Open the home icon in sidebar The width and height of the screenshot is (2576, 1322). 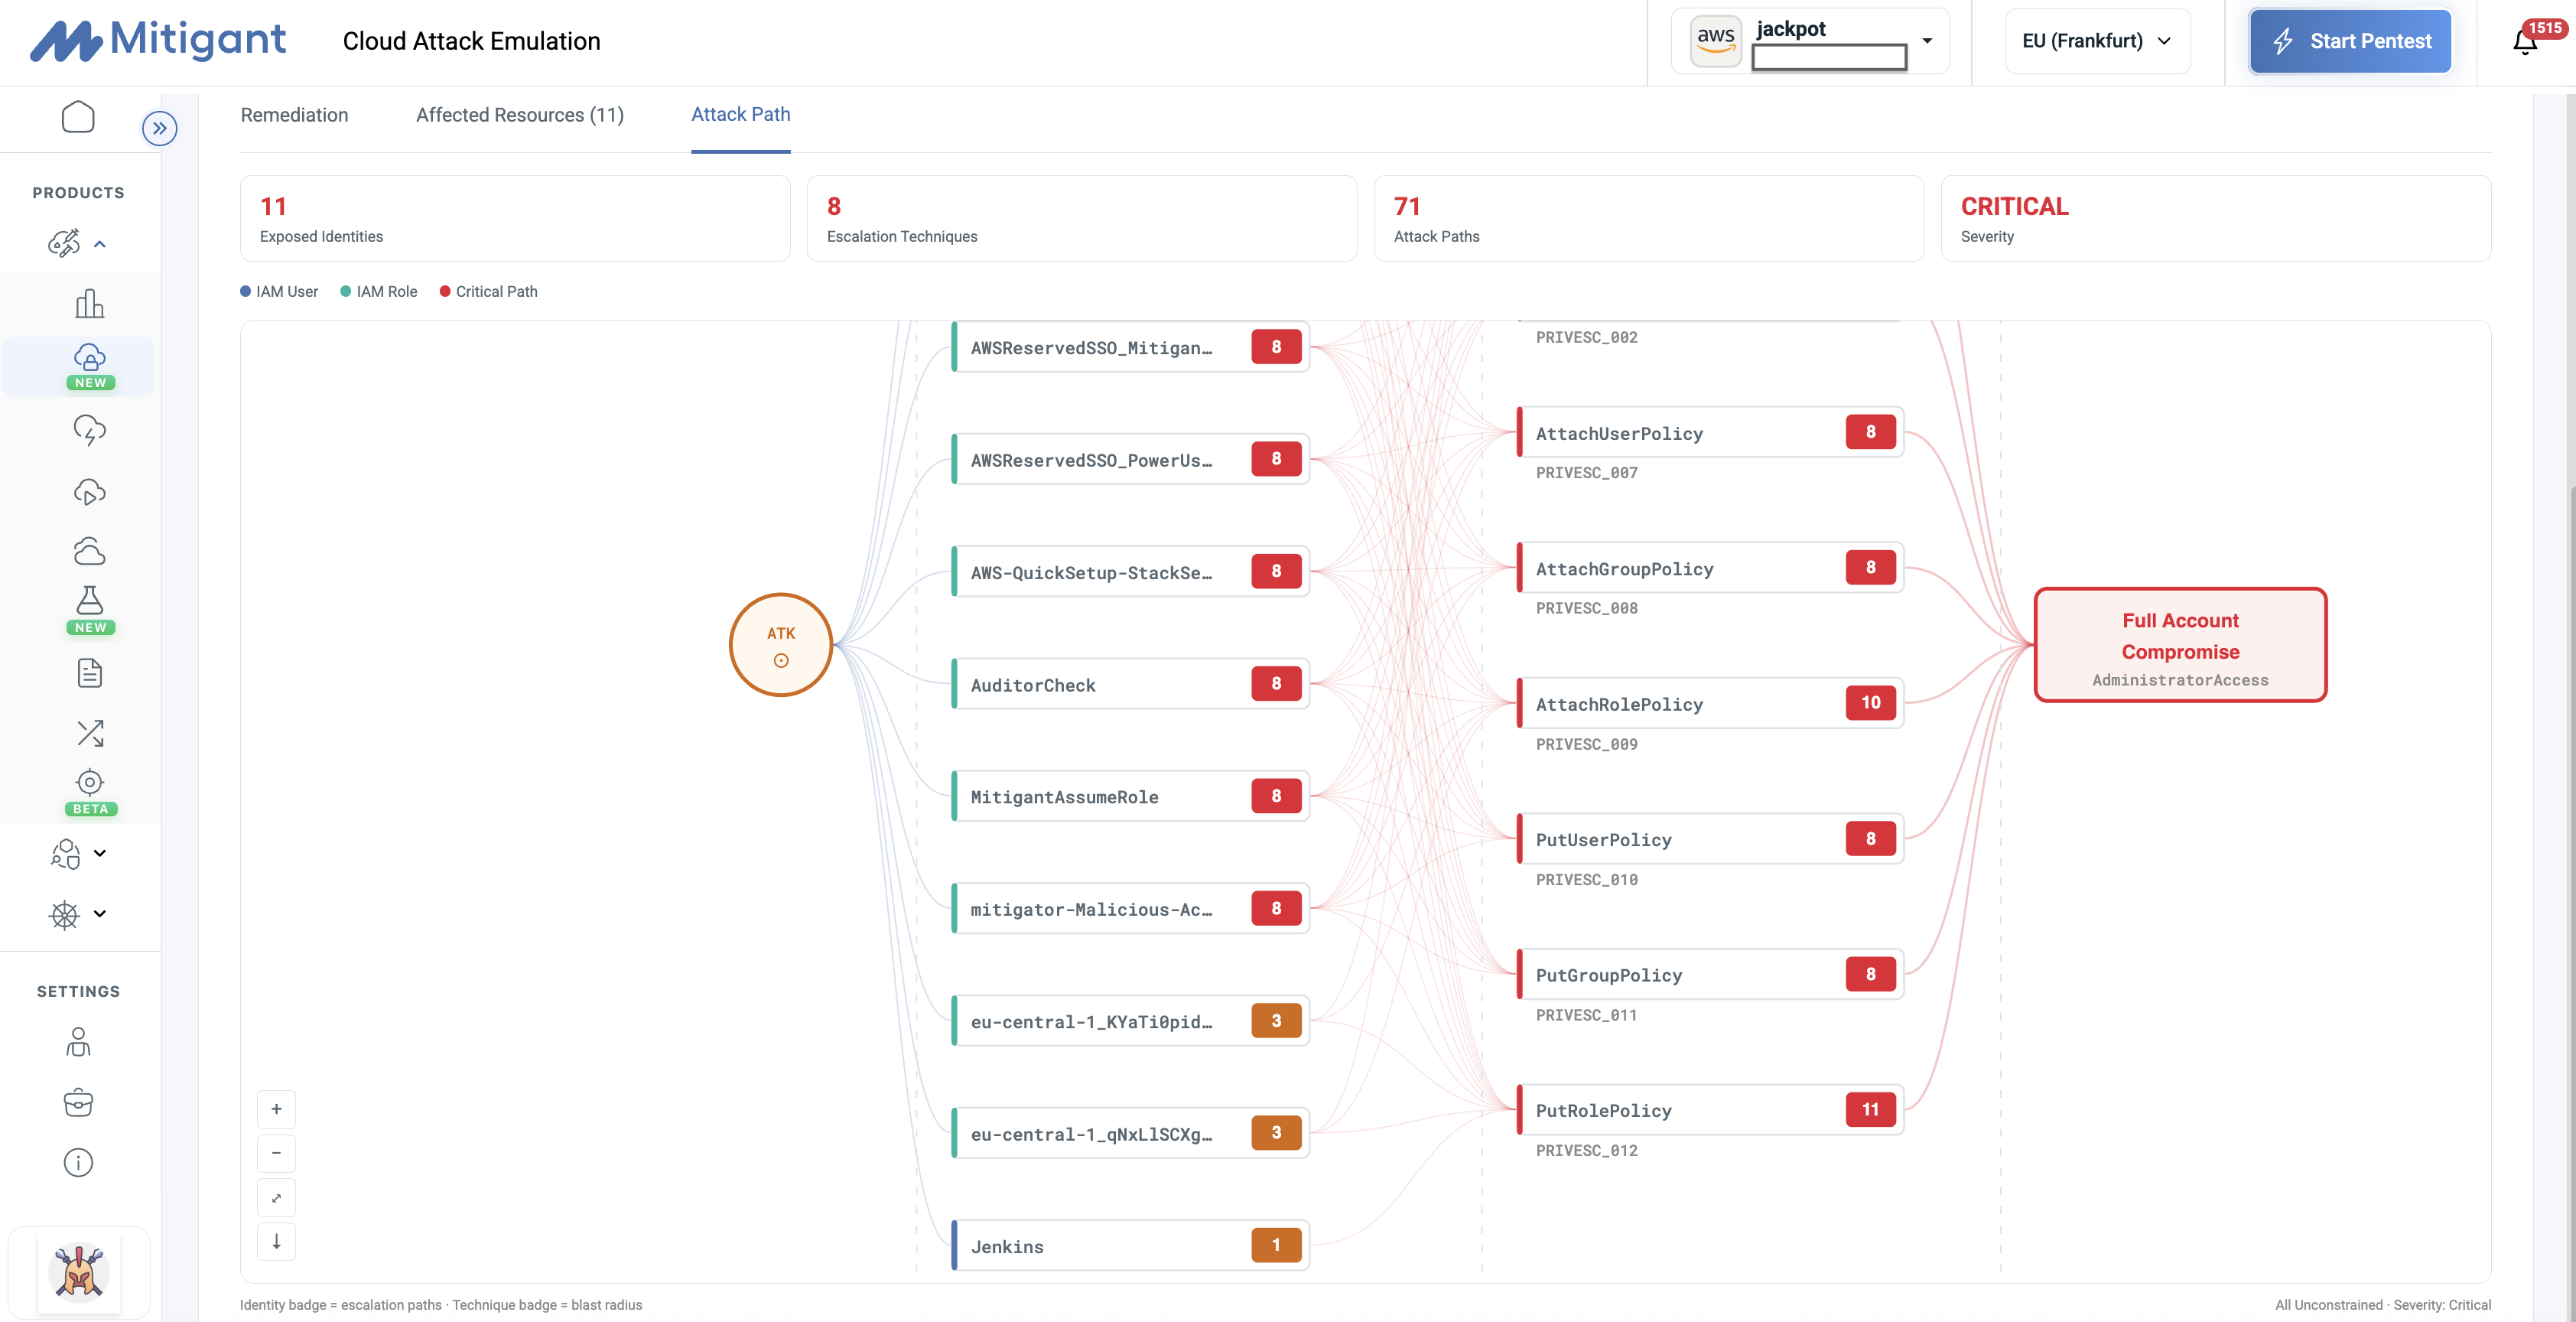78,117
